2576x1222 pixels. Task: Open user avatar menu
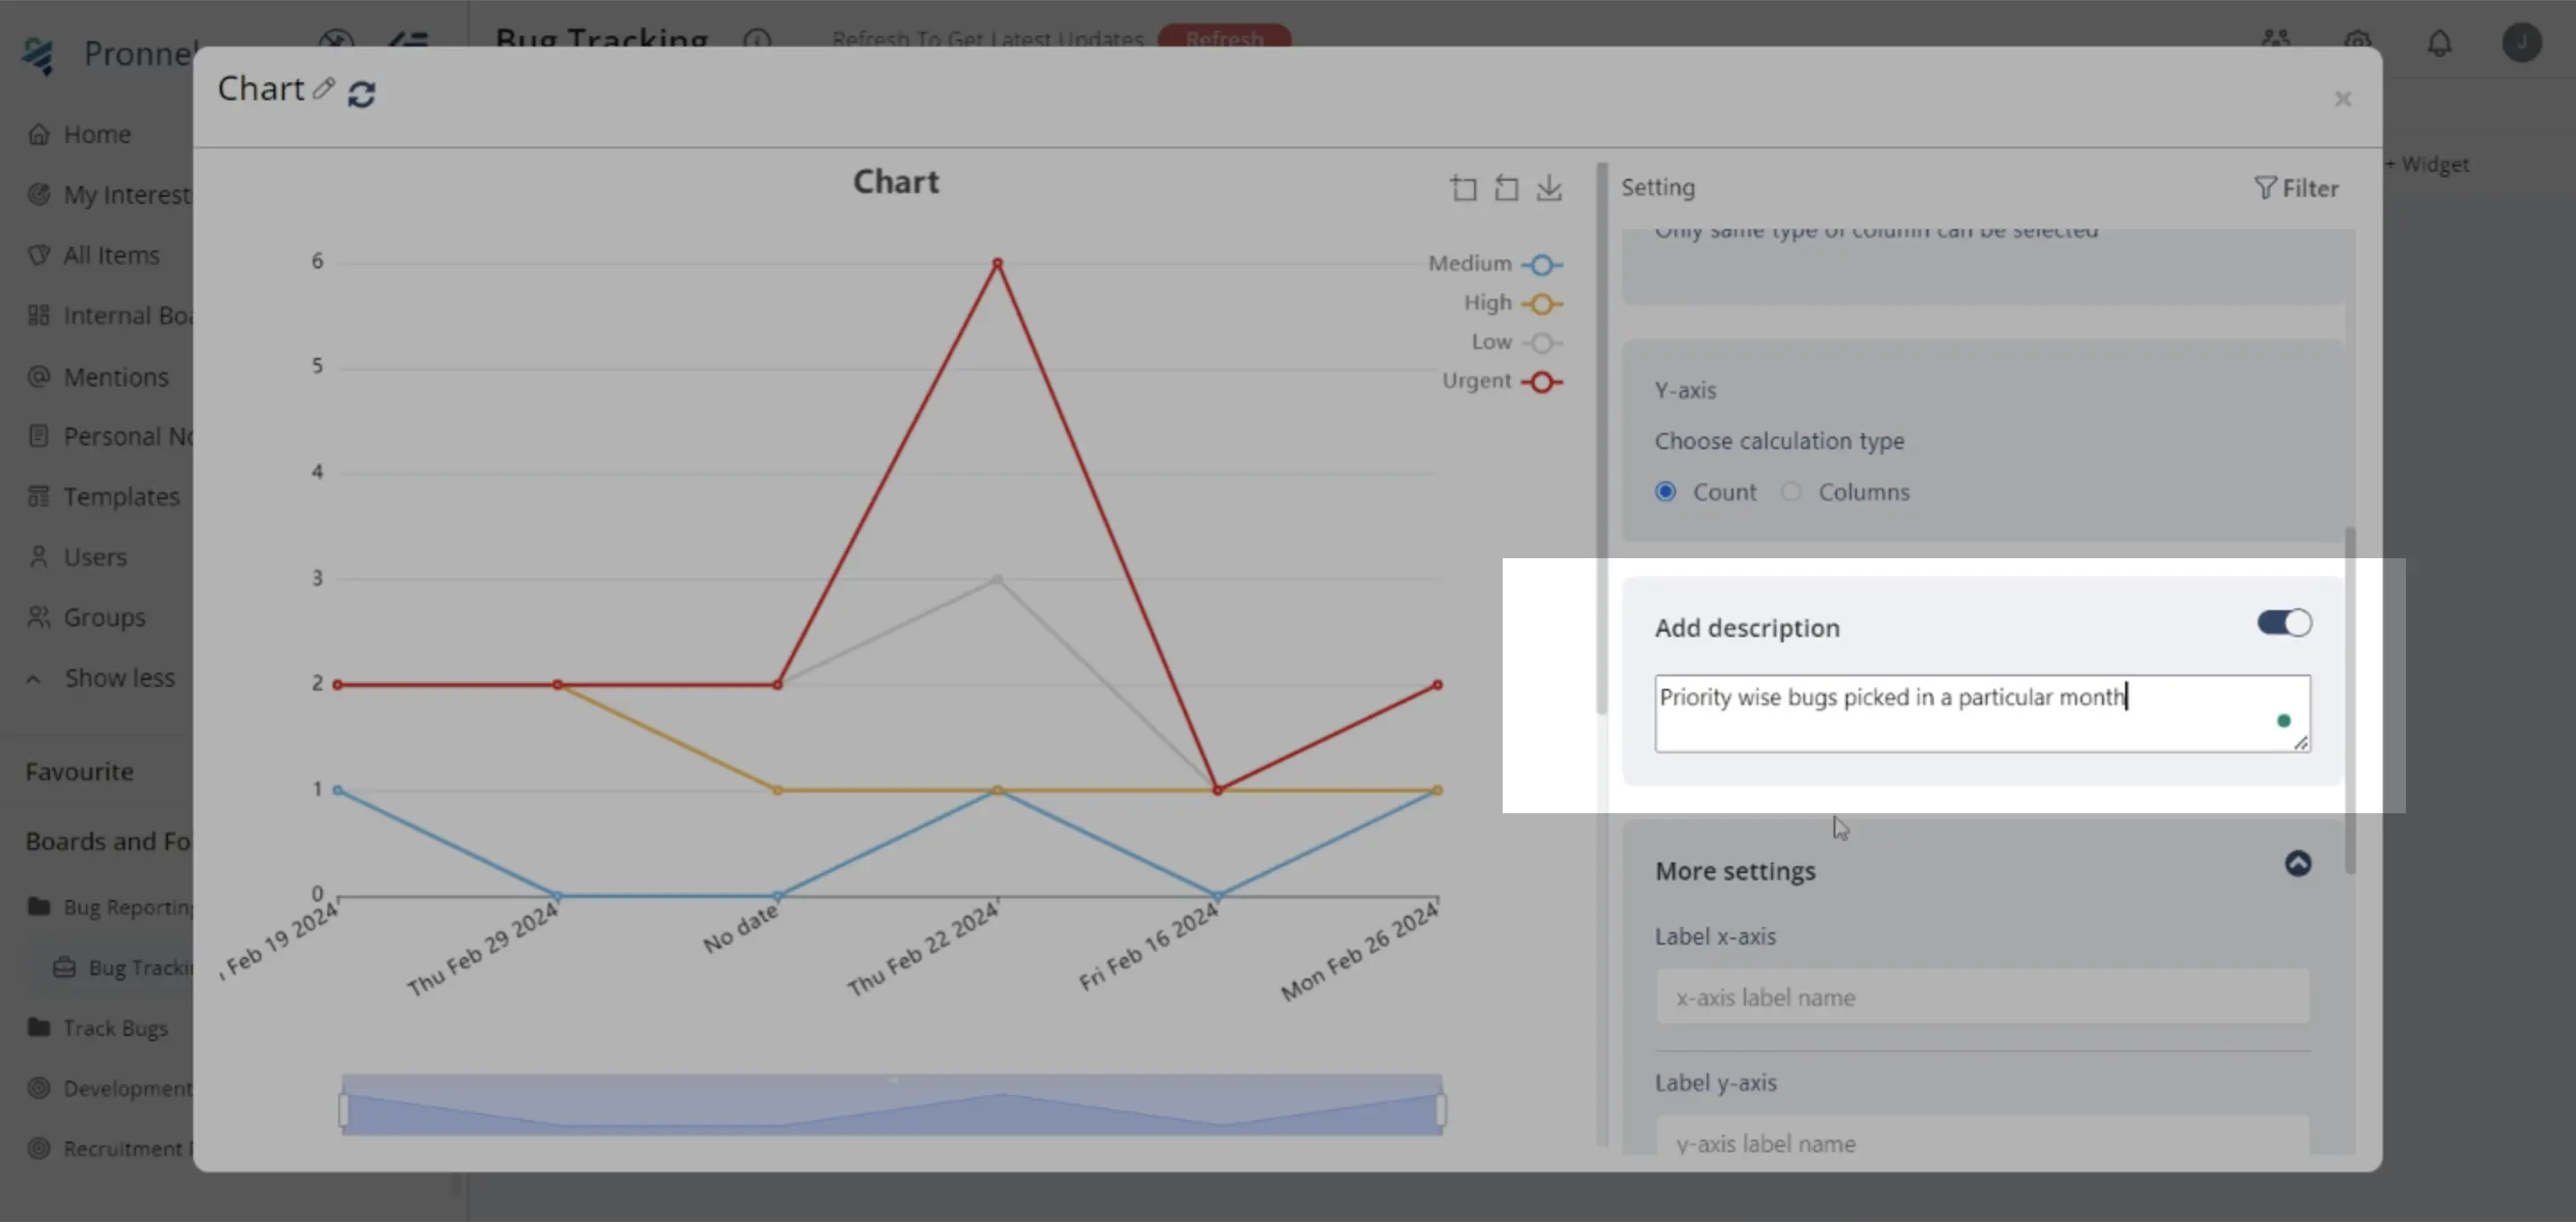[2521, 42]
